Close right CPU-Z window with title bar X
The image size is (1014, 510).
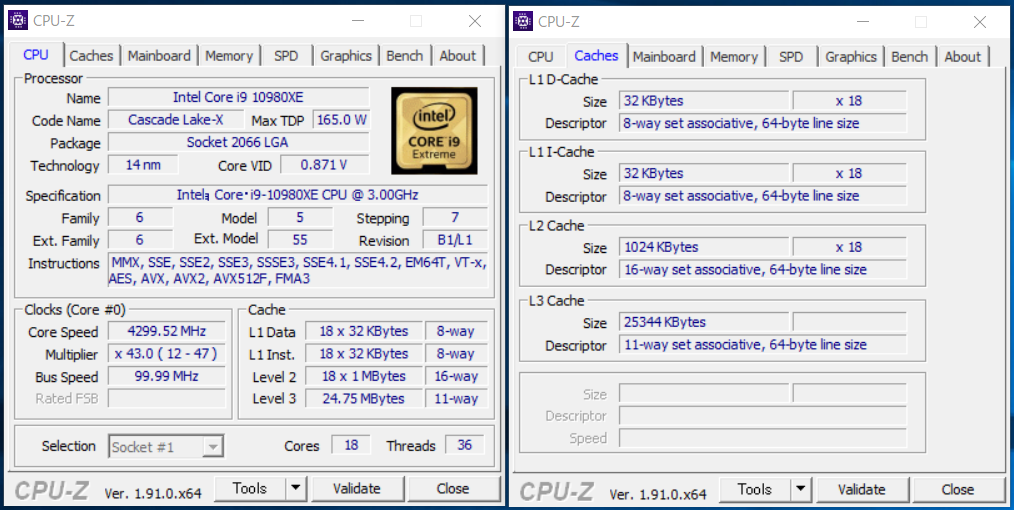980,21
